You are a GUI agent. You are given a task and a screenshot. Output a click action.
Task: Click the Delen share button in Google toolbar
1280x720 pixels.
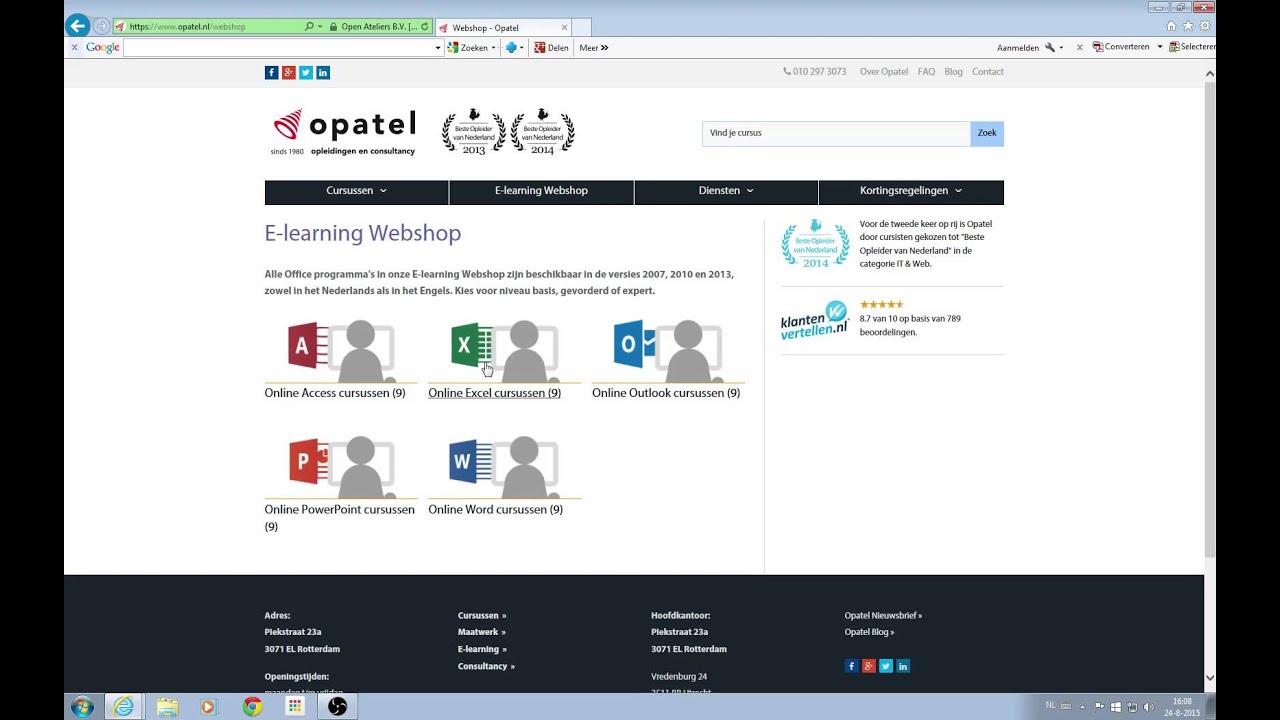pos(551,47)
